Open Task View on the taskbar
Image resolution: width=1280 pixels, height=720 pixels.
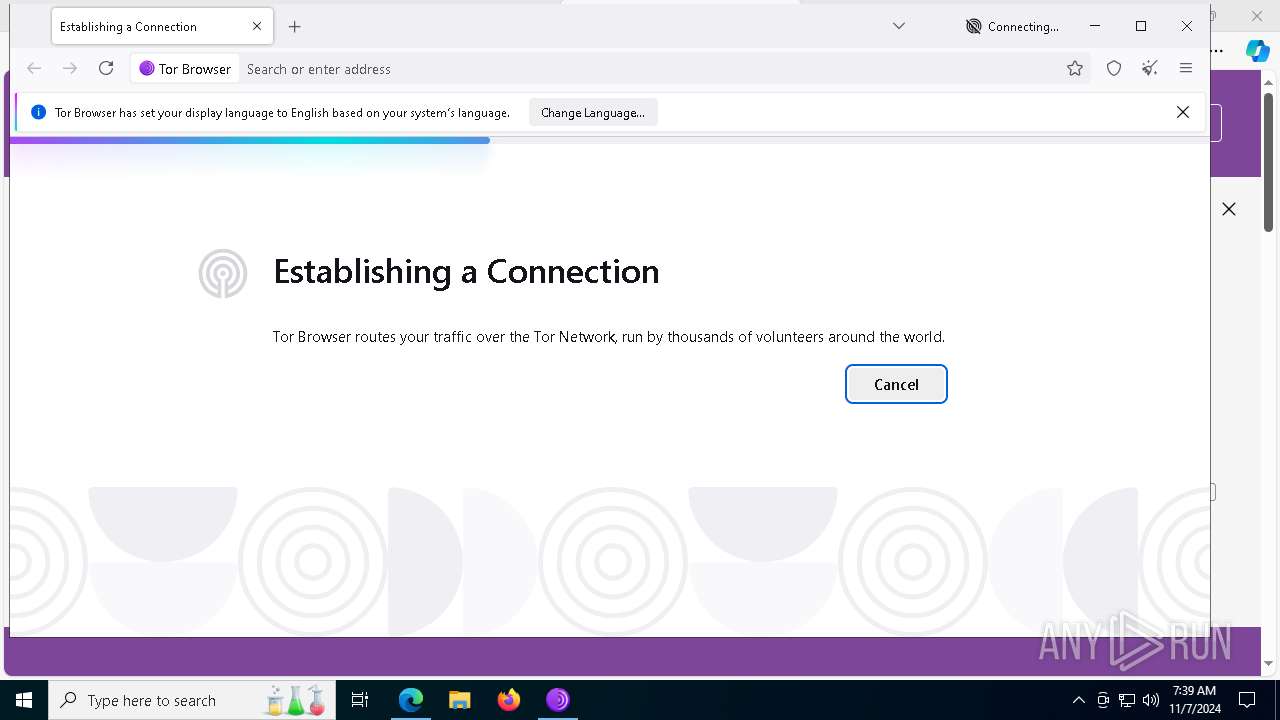pyautogui.click(x=360, y=700)
